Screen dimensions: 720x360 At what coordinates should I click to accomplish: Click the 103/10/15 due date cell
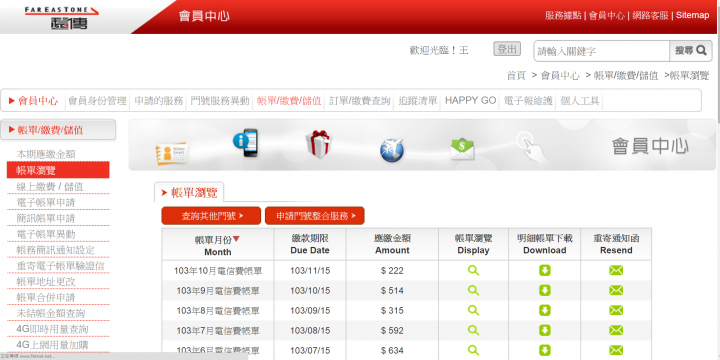point(310,291)
